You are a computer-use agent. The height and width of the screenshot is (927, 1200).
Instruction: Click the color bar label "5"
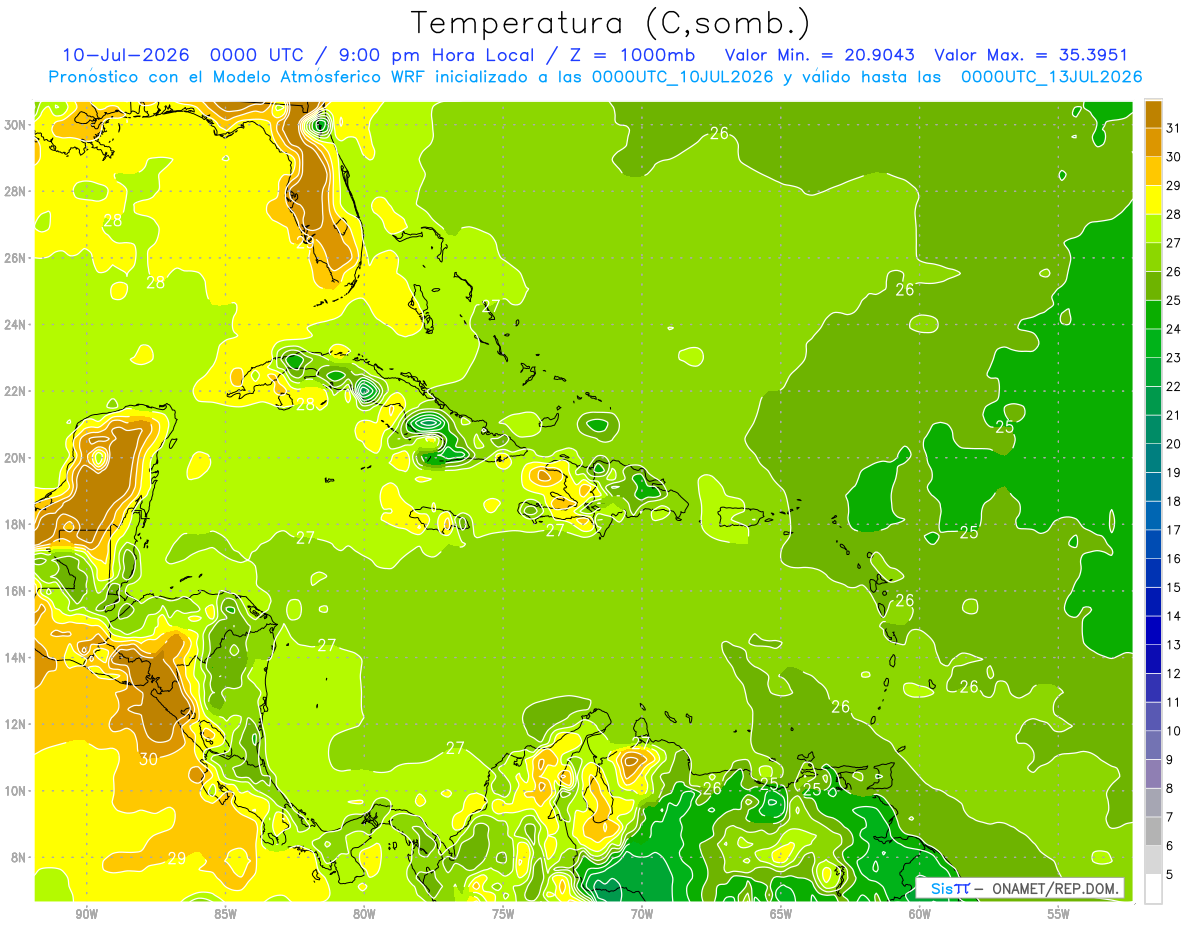[1171, 875]
